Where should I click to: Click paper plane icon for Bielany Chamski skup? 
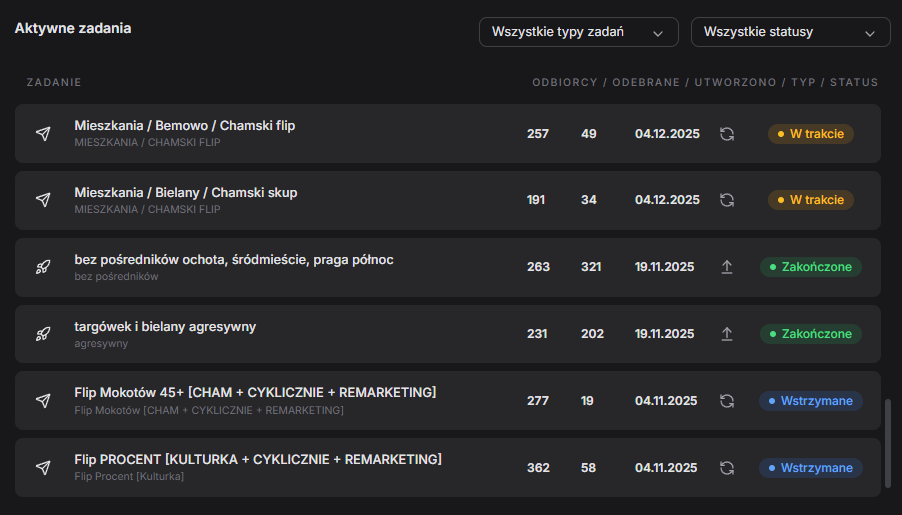43,200
